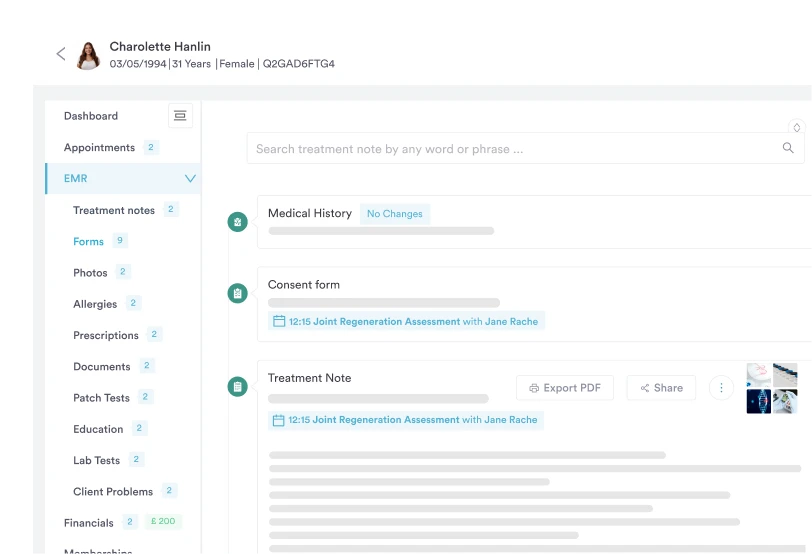The height and width of the screenshot is (554, 812).
Task: Click Charolette Hanlin's profile avatar
Action: [88, 55]
